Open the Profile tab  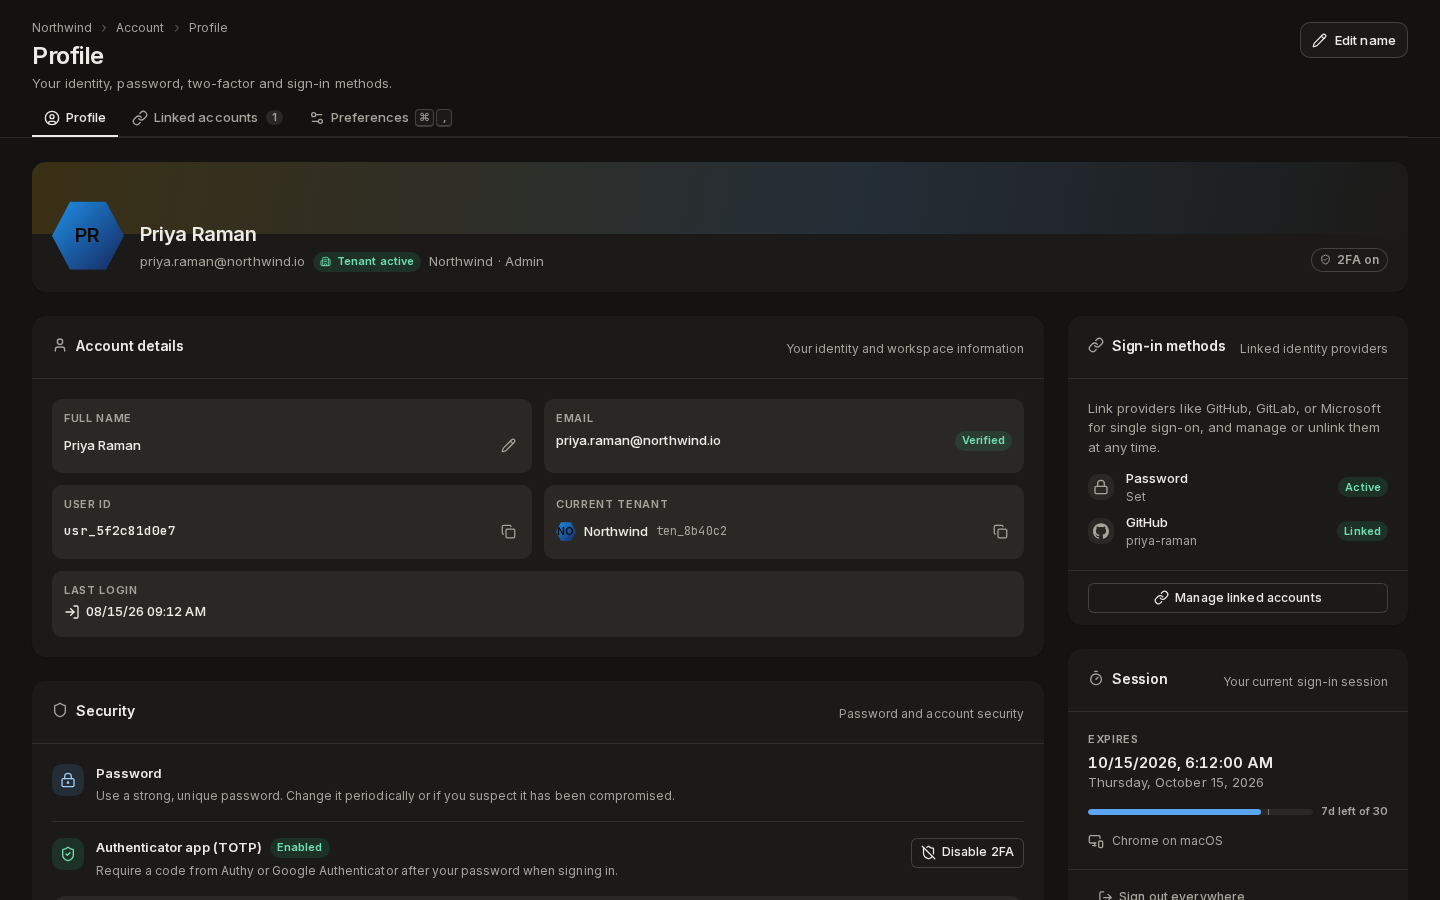[x=75, y=118]
